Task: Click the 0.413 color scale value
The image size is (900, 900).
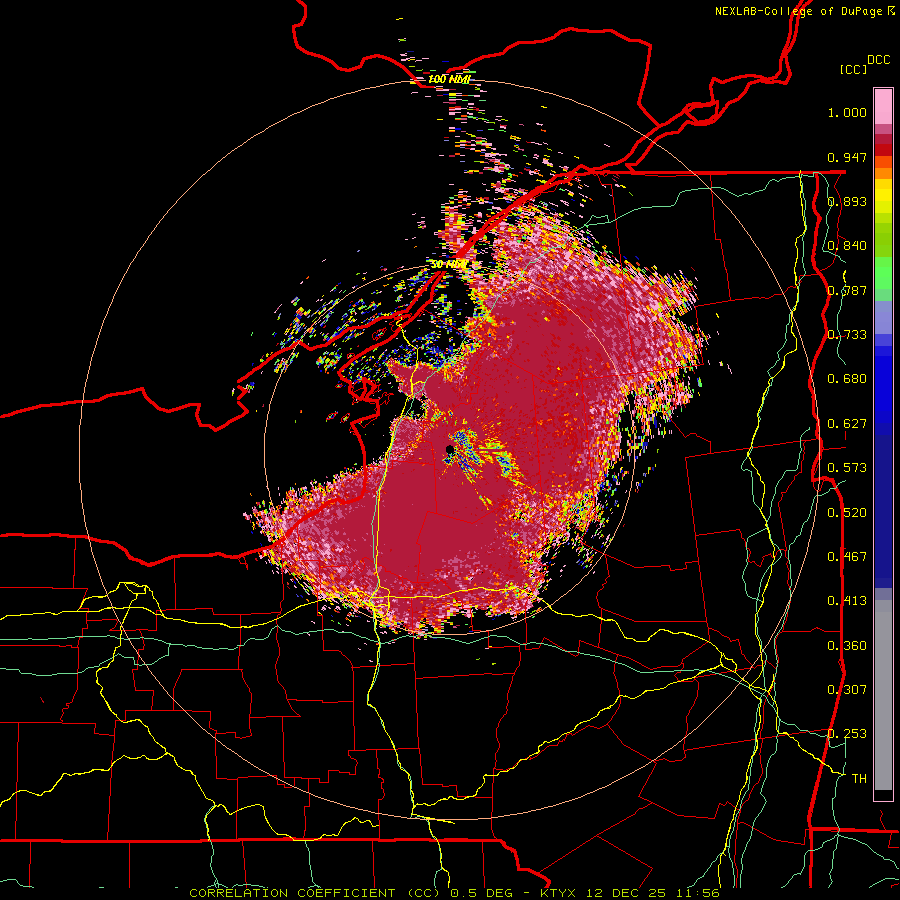Action: point(847,601)
